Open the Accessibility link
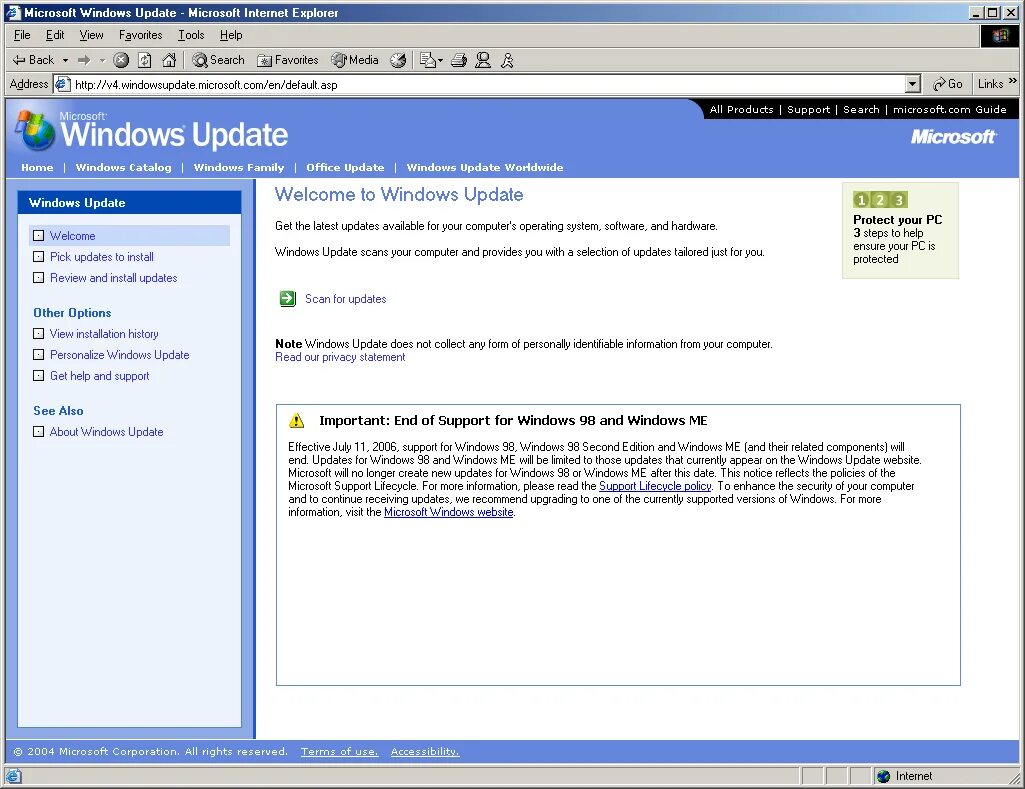Viewport: 1025px width, 789px height. [425, 752]
